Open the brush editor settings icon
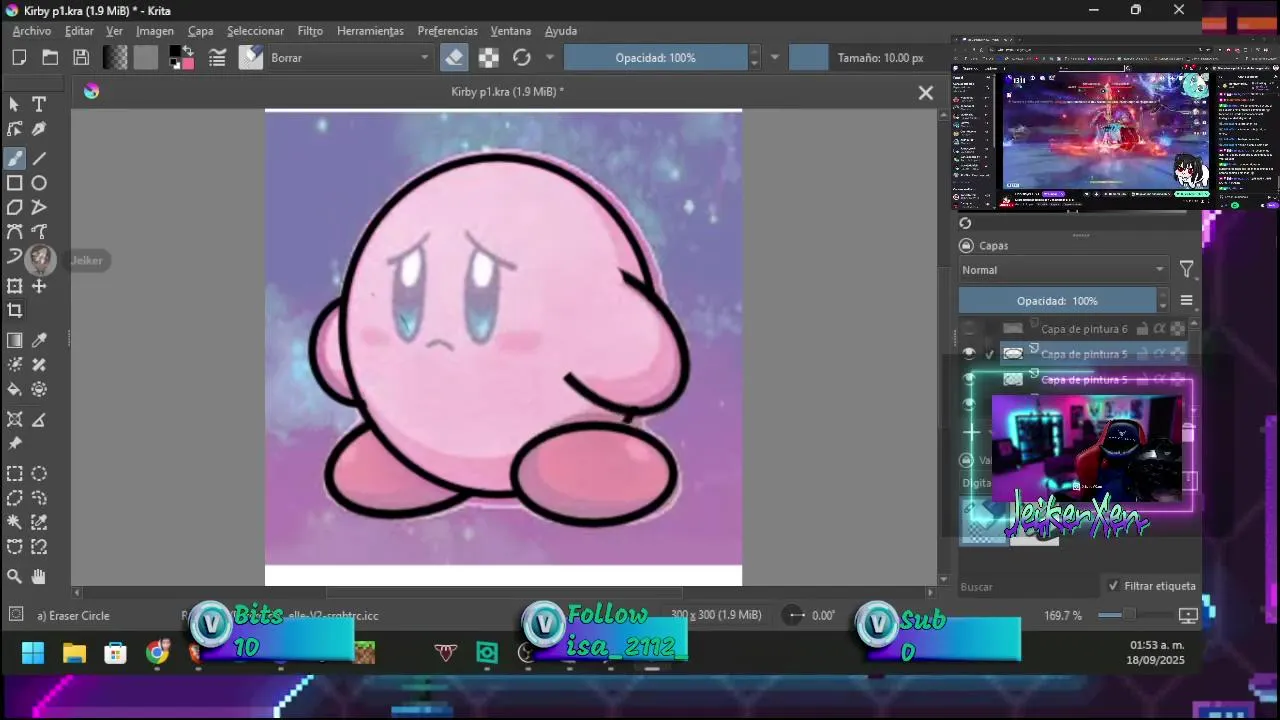1280x720 pixels. (217, 58)
